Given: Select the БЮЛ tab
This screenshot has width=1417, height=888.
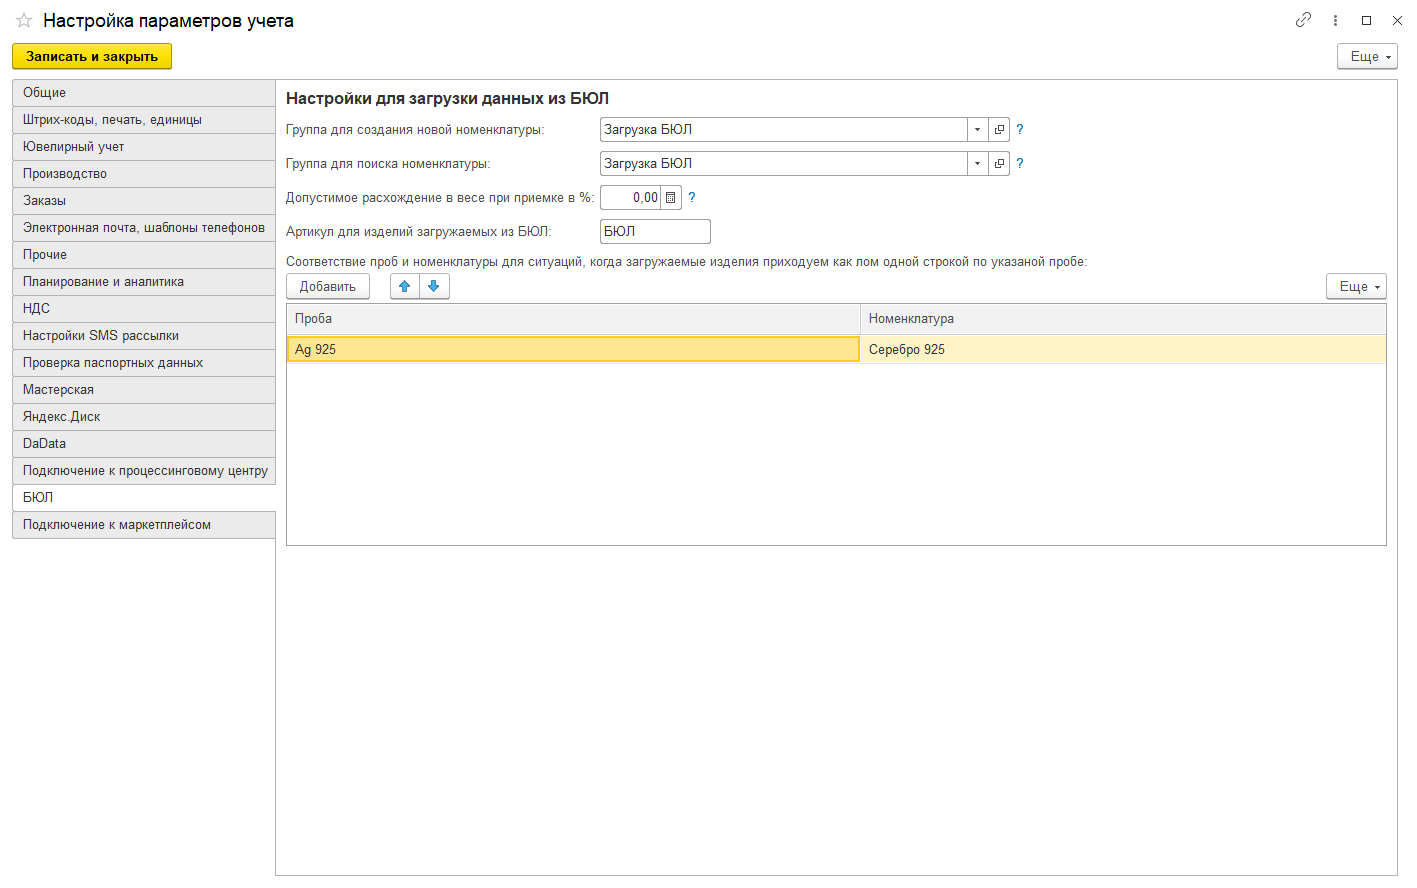Looking at the screenshot, I should pyautogui.click(x=144, y=498).
